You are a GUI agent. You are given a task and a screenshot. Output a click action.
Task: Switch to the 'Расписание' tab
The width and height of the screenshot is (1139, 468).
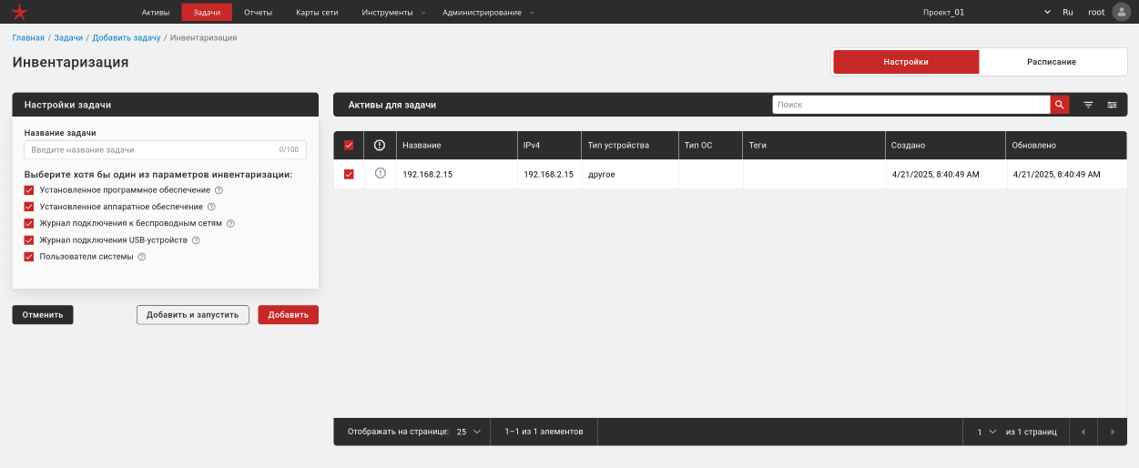1051,62
